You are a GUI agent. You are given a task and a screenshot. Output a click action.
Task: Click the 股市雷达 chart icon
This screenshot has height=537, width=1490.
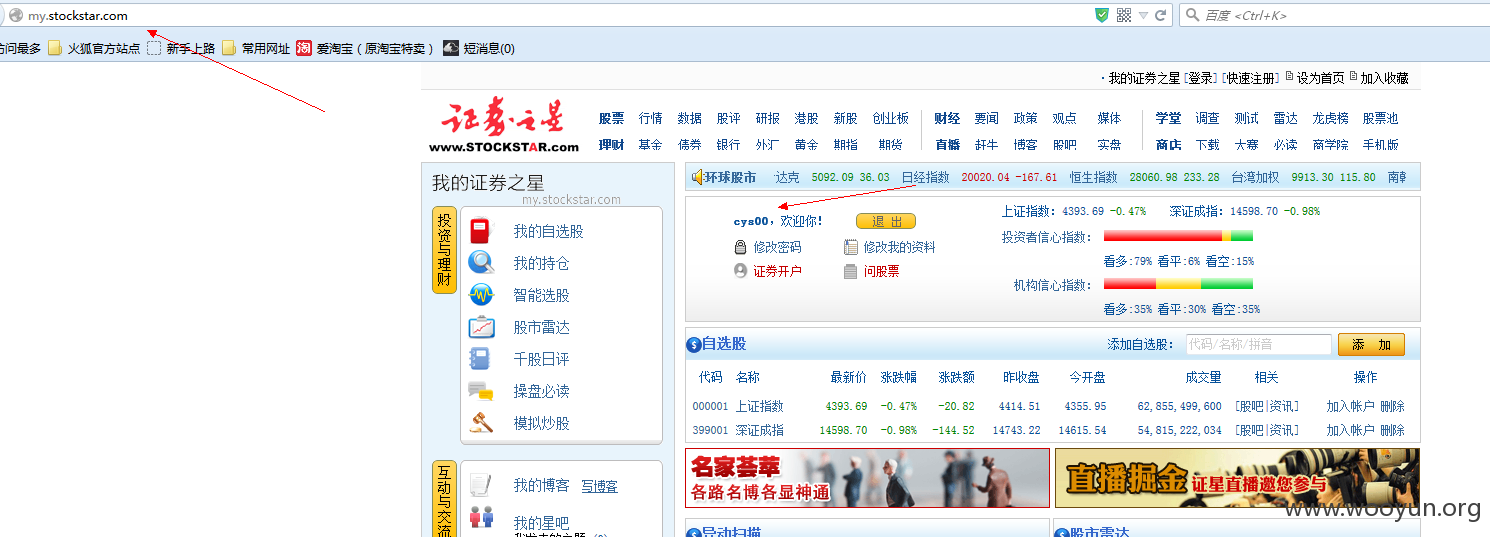tap(481, 327)
